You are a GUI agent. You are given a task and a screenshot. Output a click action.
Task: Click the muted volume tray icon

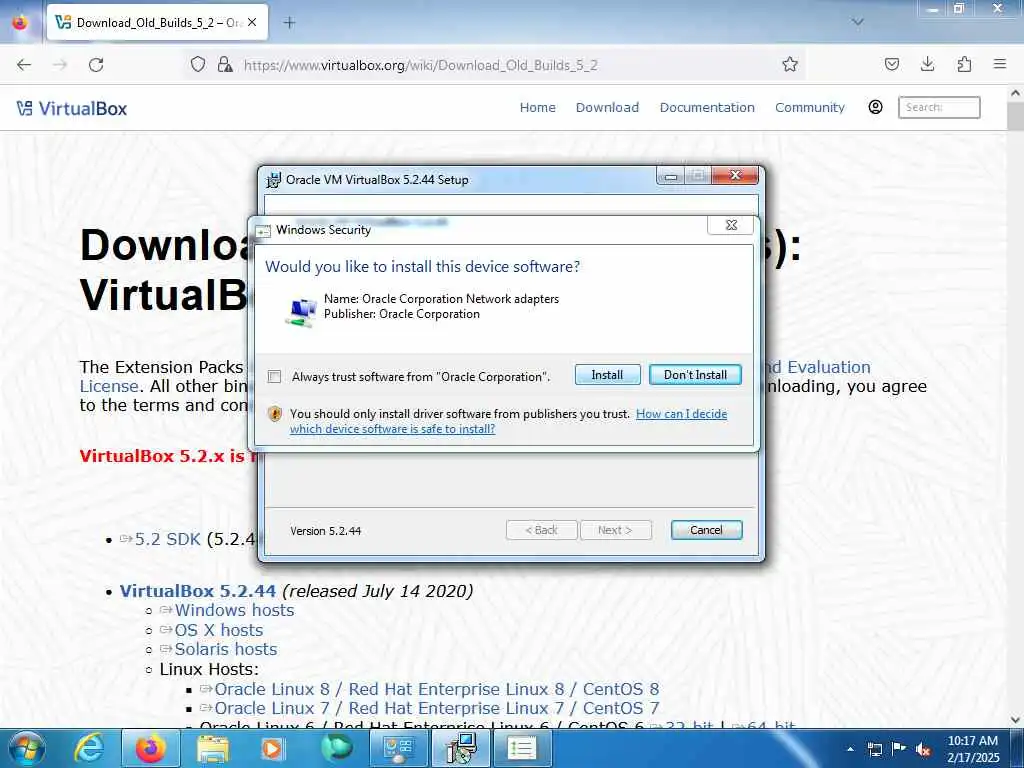pos(923,749)
